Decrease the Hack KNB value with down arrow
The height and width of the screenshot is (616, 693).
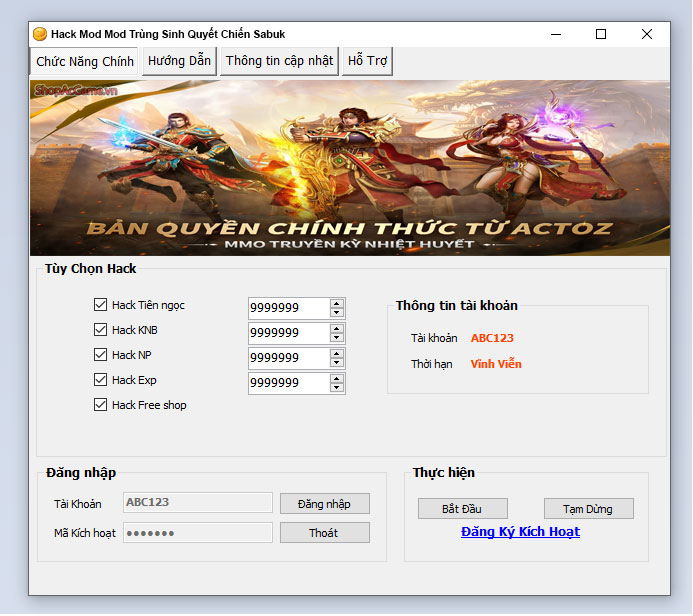tap(337, 338)
